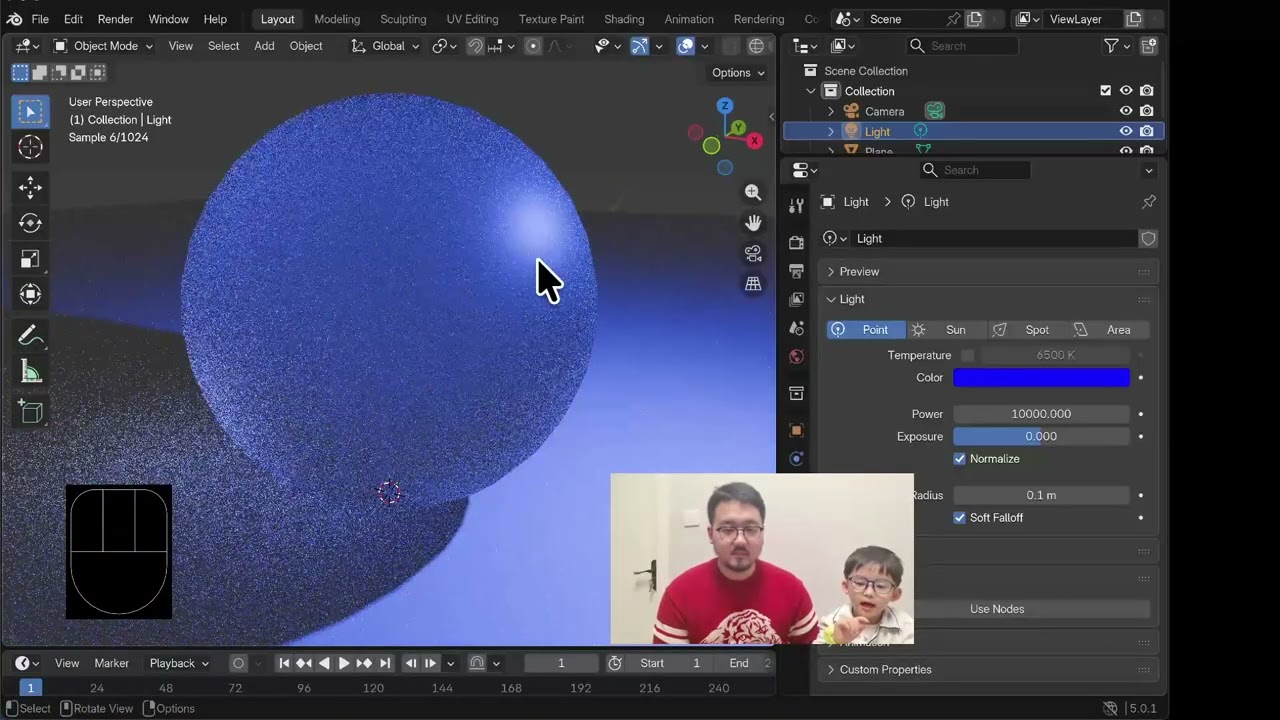The height and width of the screenshot is (720, 1280).
Task: Open the World properties tab
Action: coord(796,356)
